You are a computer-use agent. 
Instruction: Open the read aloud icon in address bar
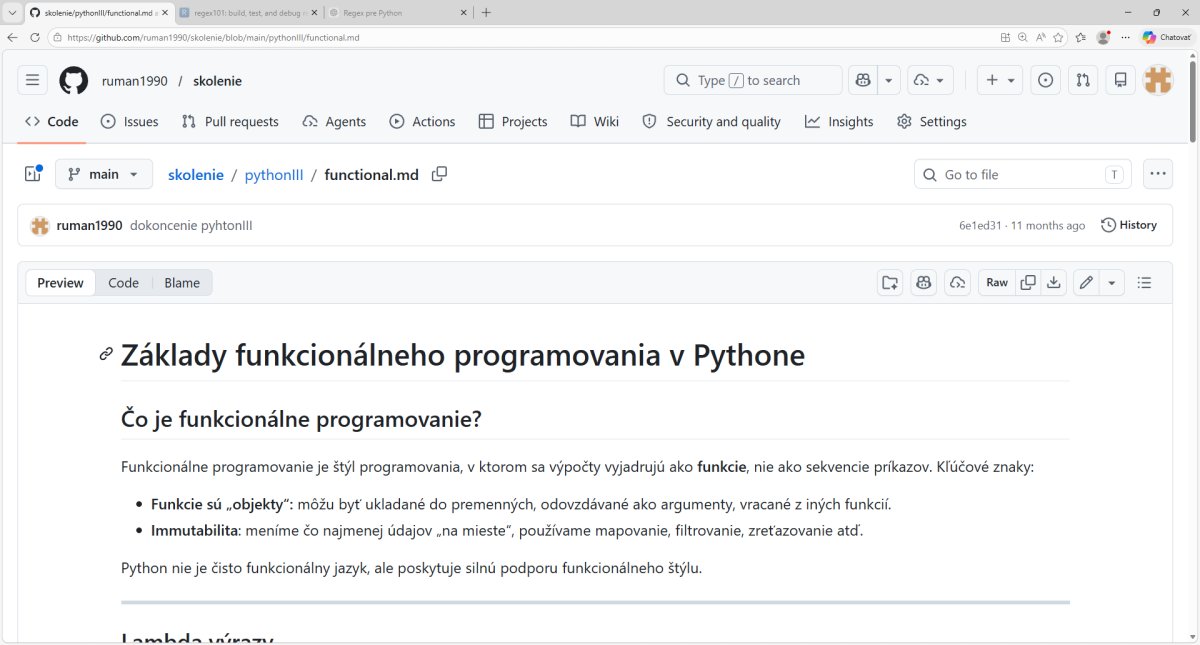(x=1040, y=37)
